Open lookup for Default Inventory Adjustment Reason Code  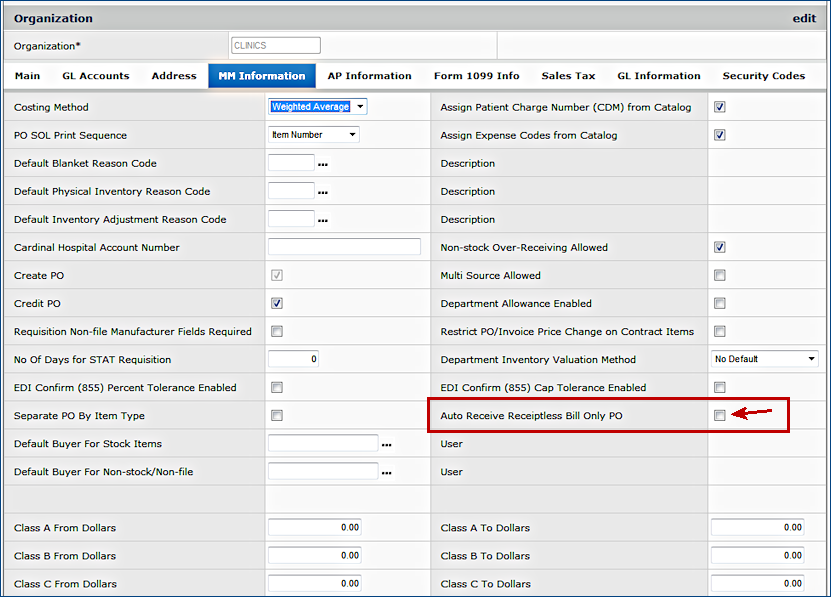323,220
